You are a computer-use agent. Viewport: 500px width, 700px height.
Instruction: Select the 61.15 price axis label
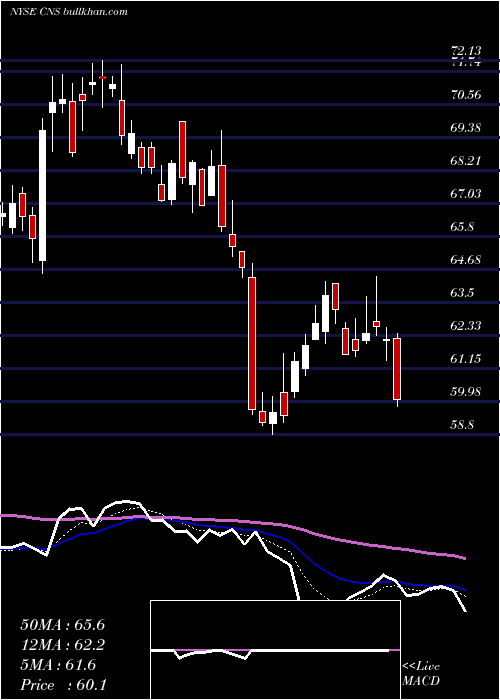coord(466,358)
